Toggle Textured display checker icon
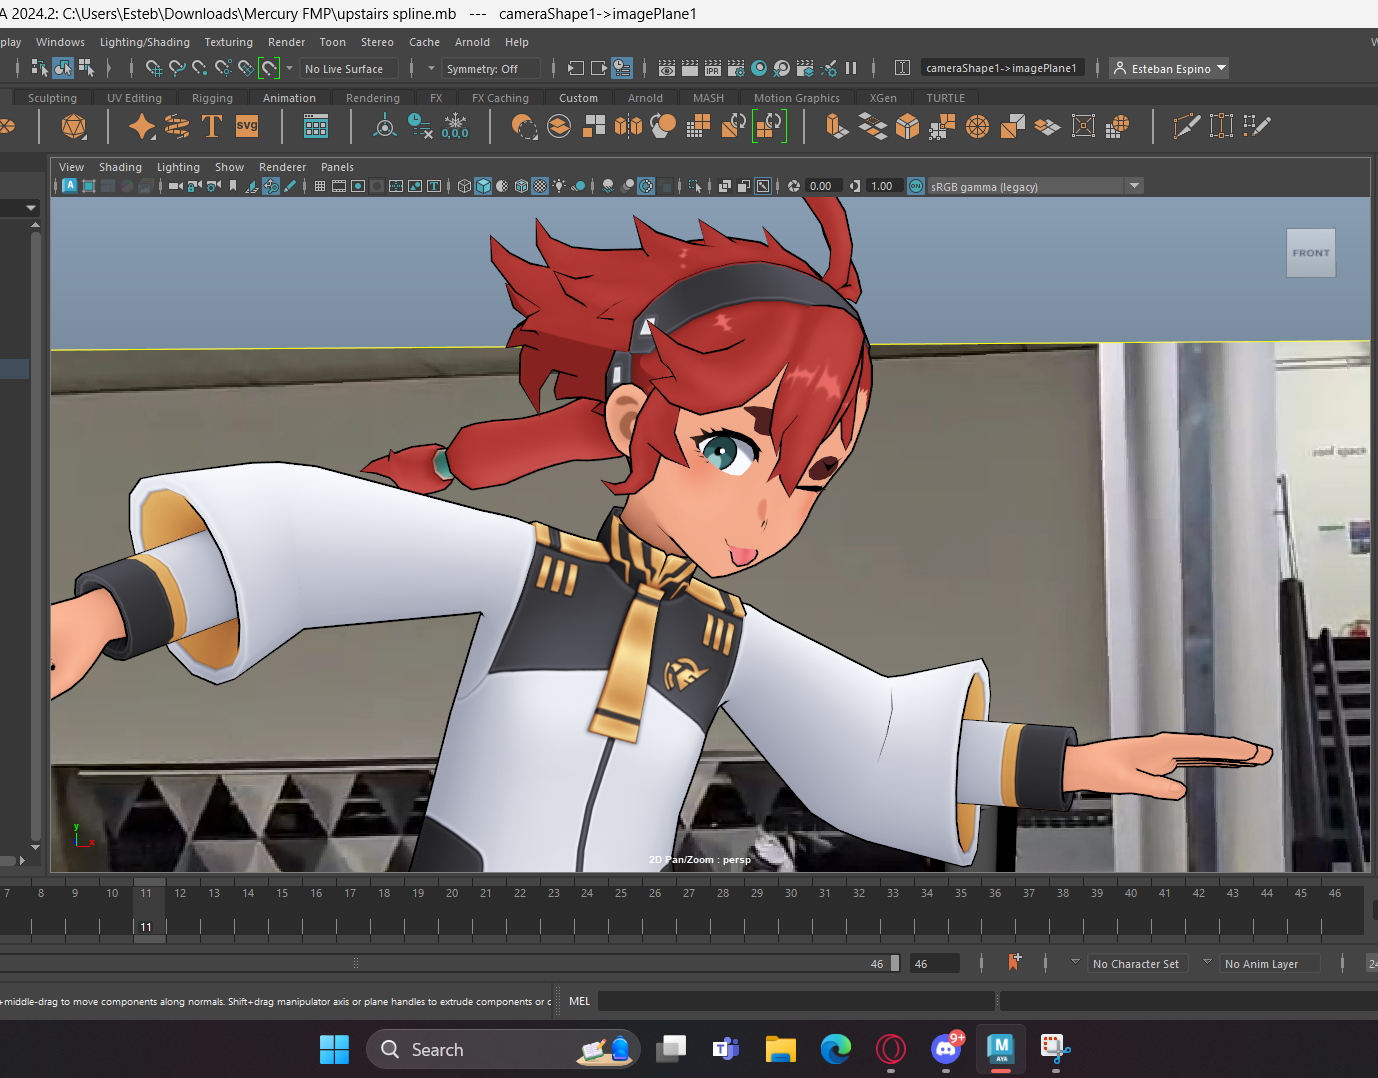1378x1078 pixels. [540, 186]
